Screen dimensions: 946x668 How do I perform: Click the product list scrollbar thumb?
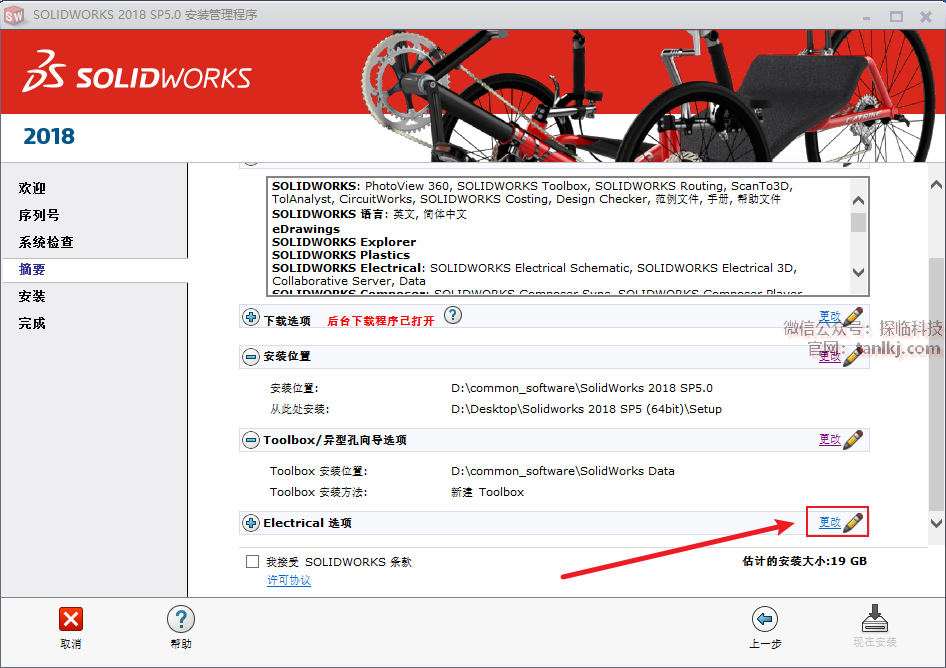(859, 222)
